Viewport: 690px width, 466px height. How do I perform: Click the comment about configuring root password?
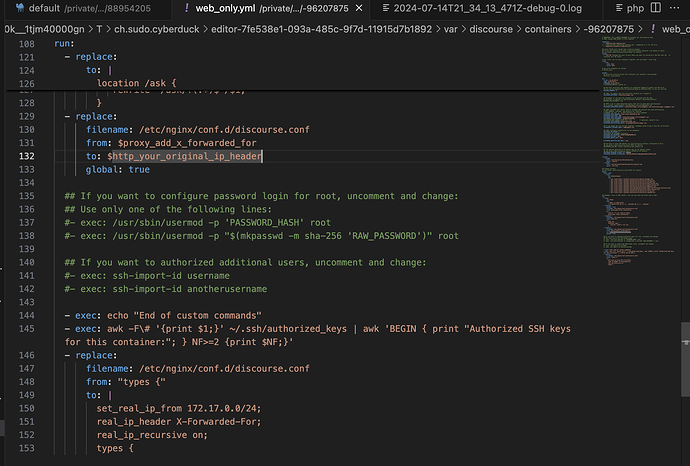(261, 196)
